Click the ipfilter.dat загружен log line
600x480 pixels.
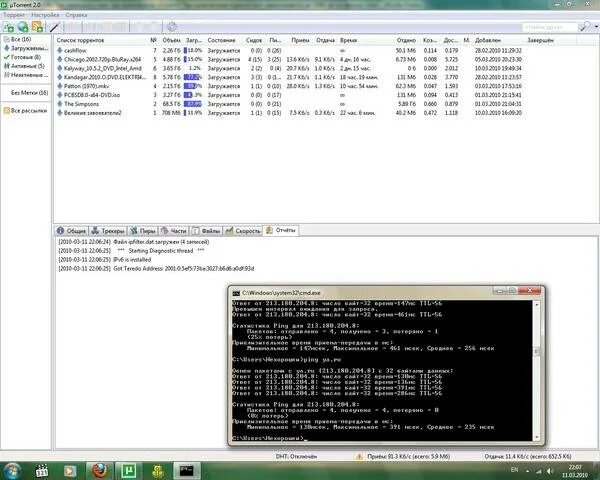(x=134, y=242)
